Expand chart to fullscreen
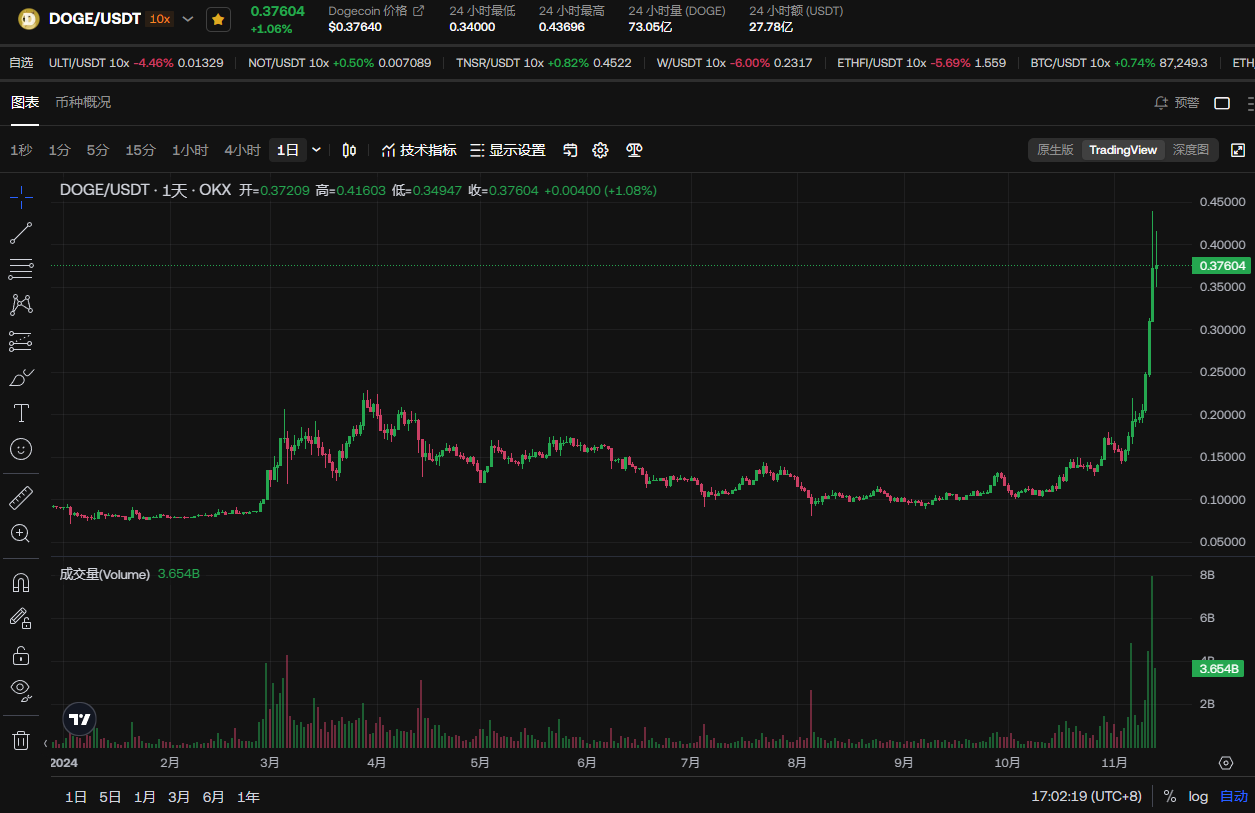This screenshot has height=813, width=1255. pyautogui.click(x=1238, y=150)
